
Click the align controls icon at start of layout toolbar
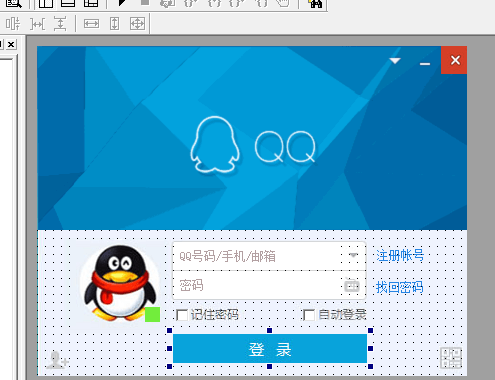(x=13, y=24)
